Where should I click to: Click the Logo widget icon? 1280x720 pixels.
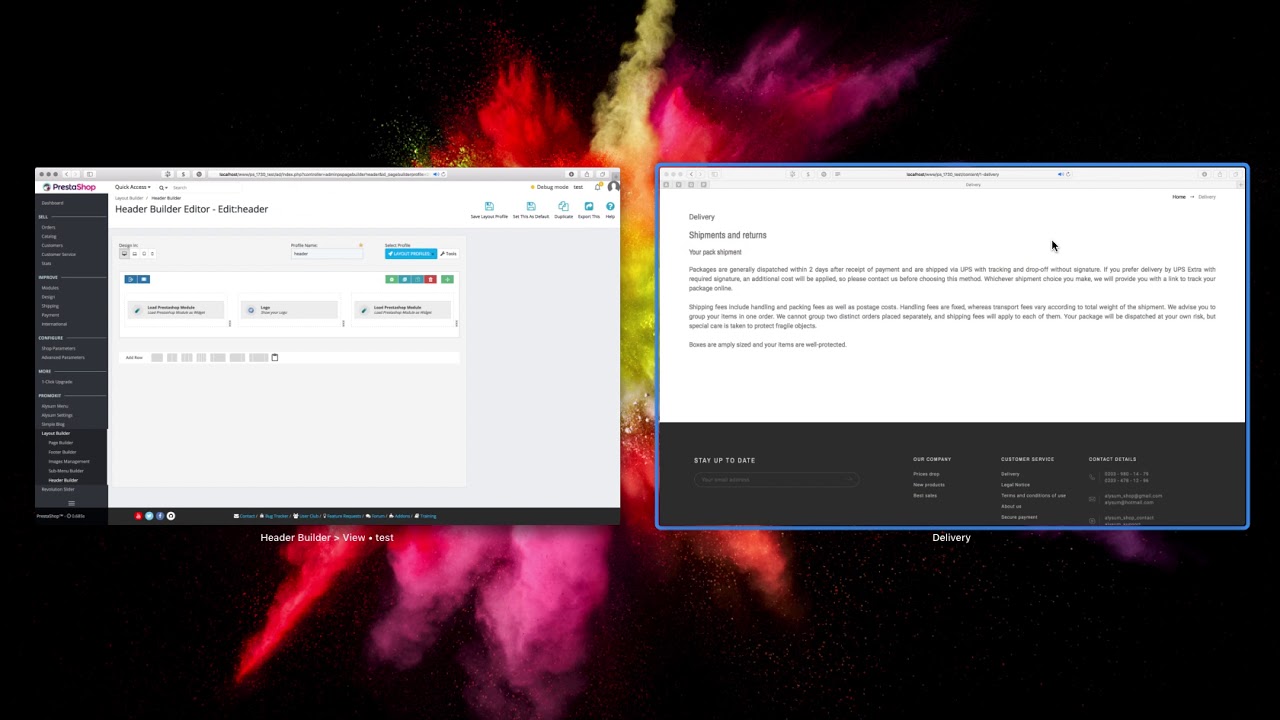coord(251,310)
